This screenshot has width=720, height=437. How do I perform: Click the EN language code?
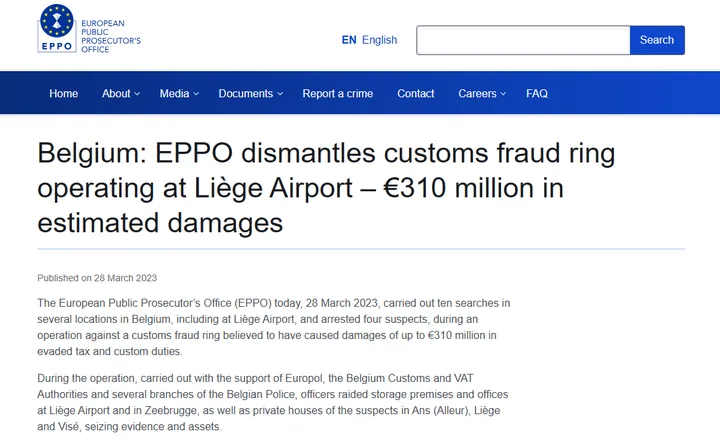pyautogui.click(x=349, y=40)
